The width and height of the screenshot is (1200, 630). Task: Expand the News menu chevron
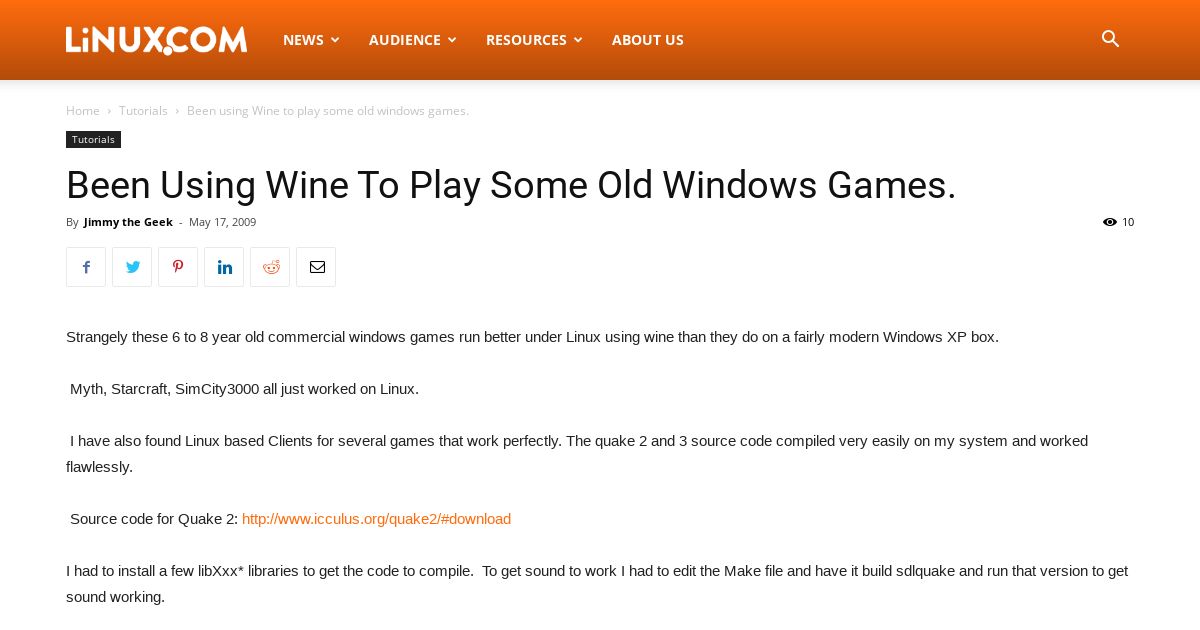335,40
